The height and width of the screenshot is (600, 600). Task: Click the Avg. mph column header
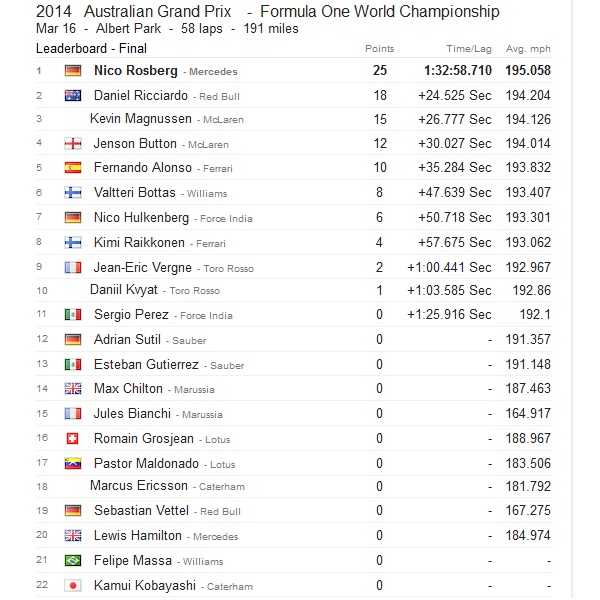point(528,49)
